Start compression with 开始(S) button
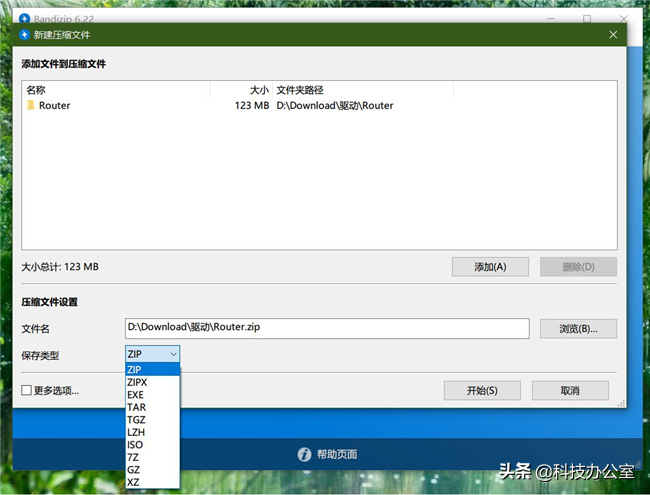The image size is (650, 495). (x=482, y=391)
